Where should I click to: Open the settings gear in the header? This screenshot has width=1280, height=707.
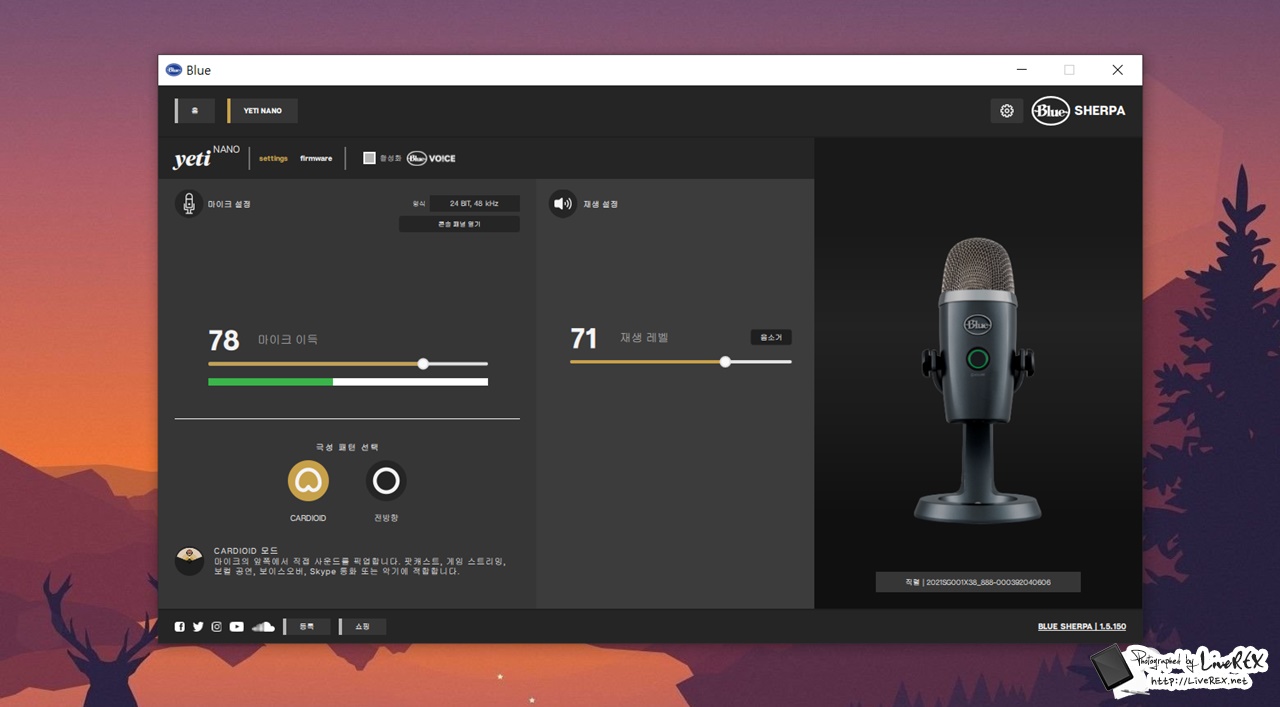pos(1007,111)
